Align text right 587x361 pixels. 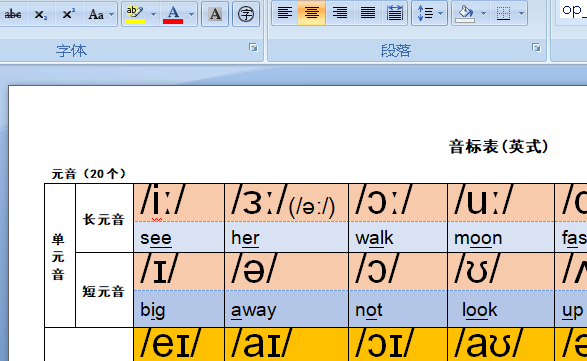point(340,13)
